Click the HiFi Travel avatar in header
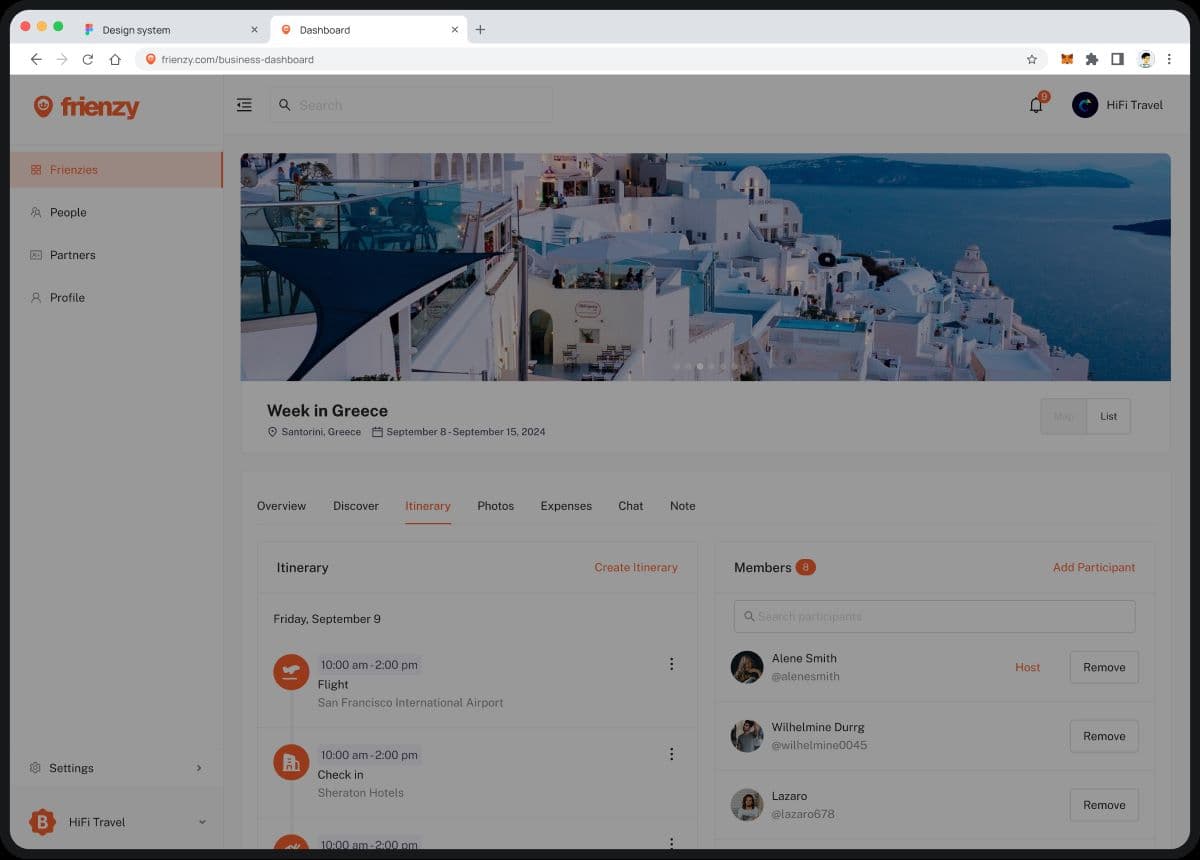This screenshot has width=1200, height=860. 1085,105
